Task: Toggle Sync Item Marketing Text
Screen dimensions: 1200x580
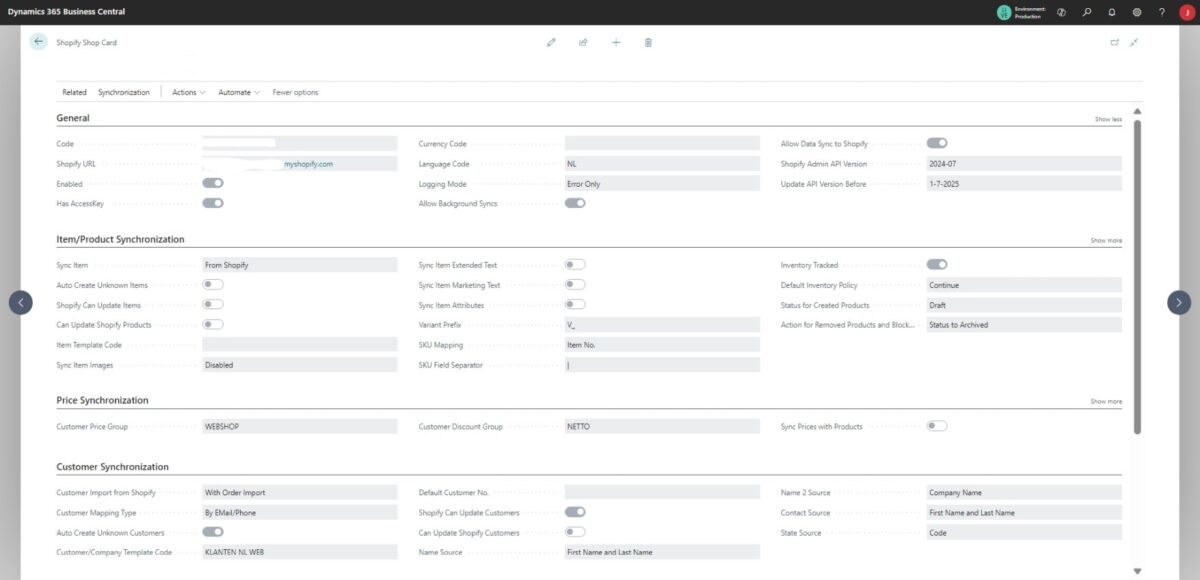Action: [575, 285]
